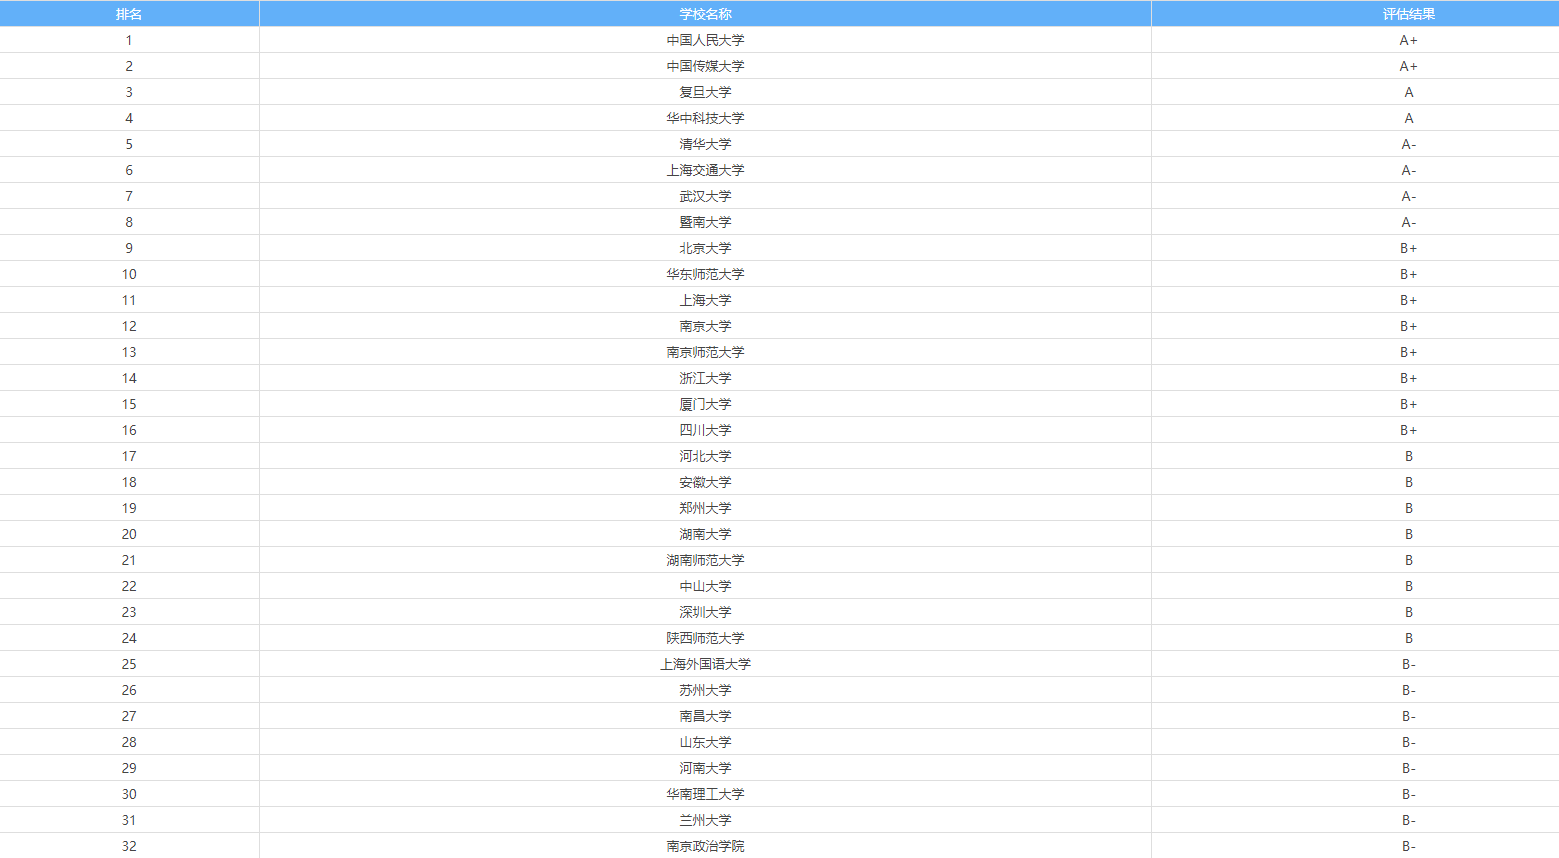Image resolution: width=1559 pixels, height=858 pixels.
Task: Click rank number 8
Action: coord(129,222)
